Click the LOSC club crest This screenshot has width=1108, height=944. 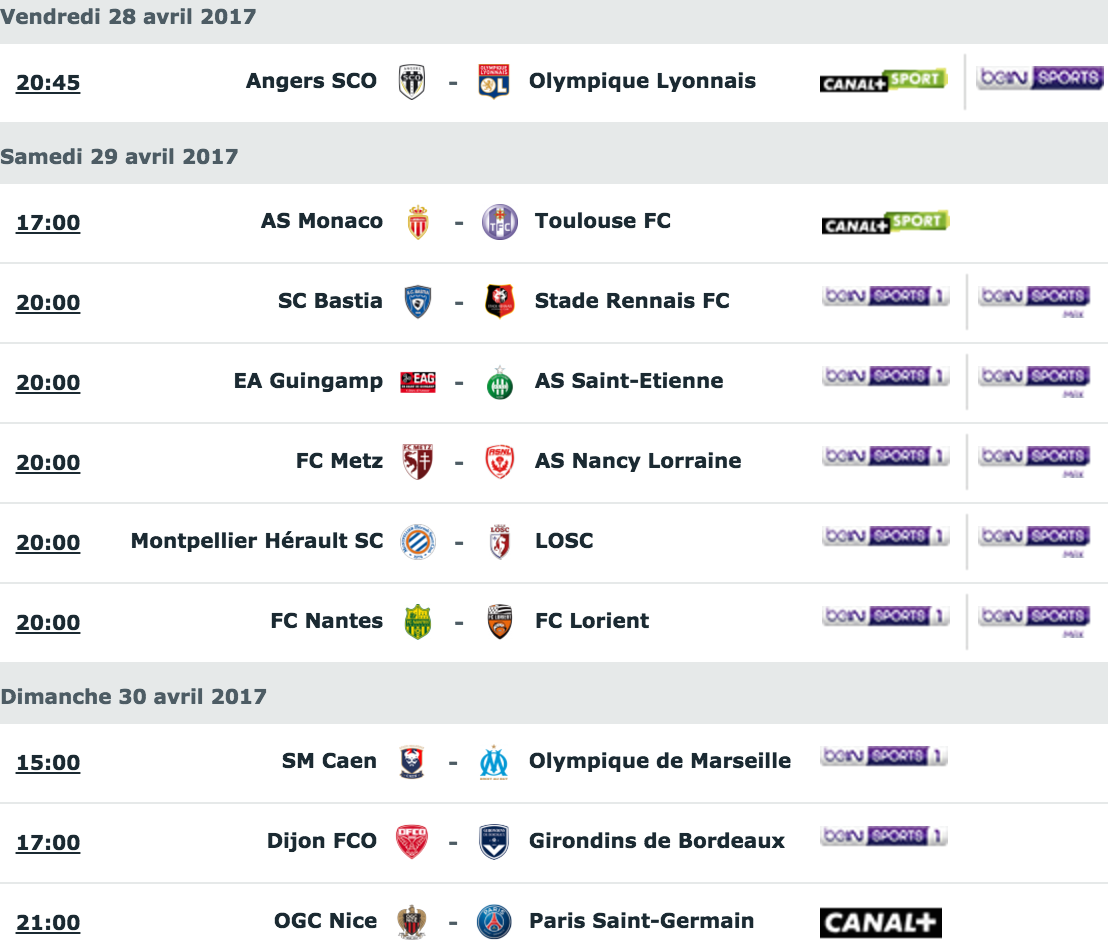coord(500,542)
